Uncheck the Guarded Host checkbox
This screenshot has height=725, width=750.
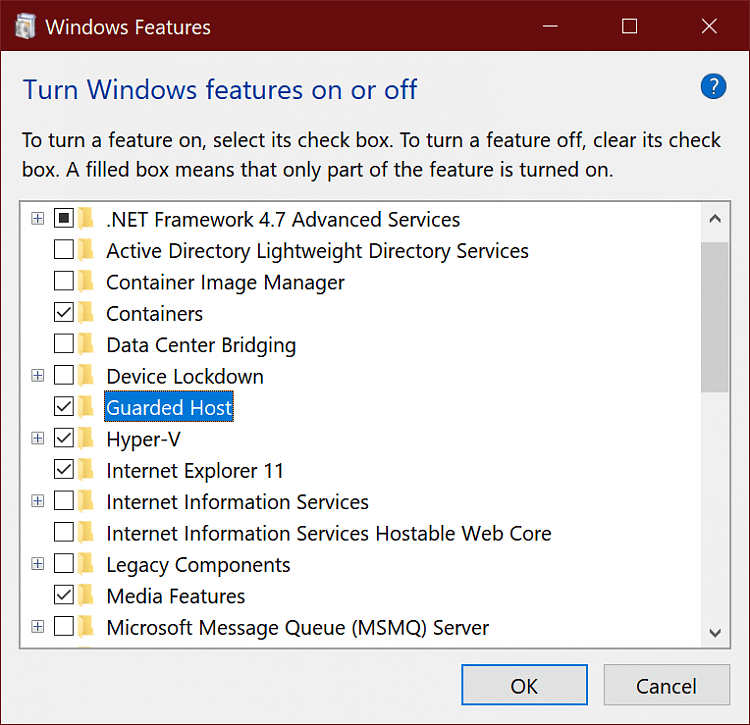[x=64, y=406]
